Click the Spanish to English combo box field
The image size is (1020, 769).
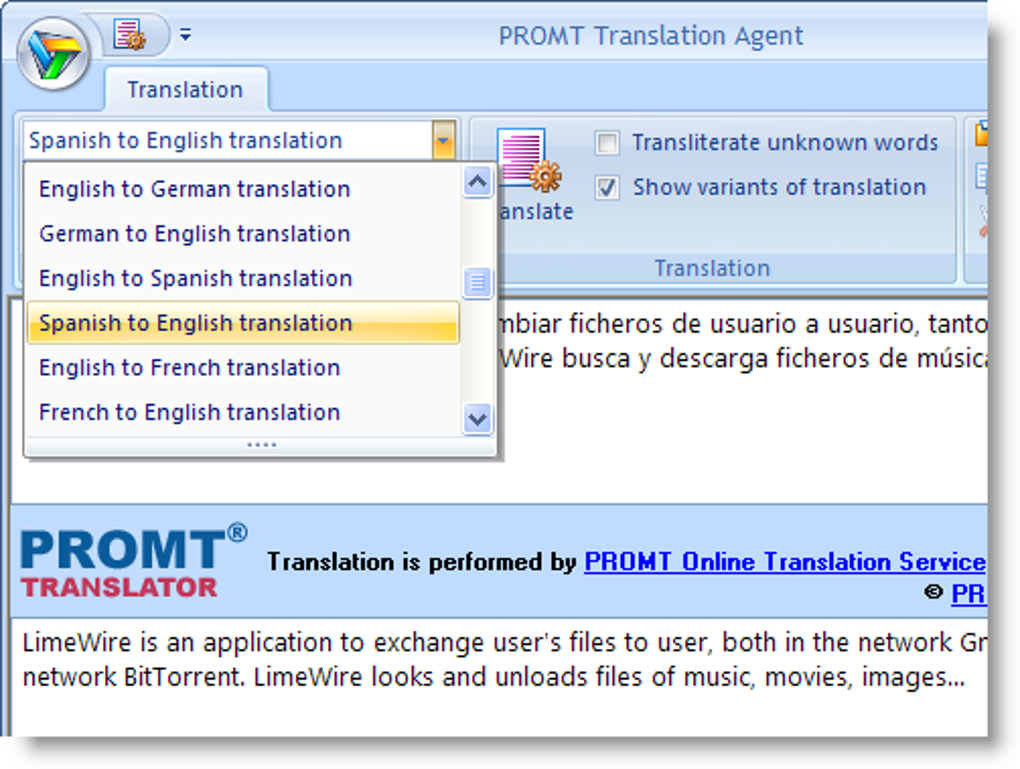tap(228, 141)
